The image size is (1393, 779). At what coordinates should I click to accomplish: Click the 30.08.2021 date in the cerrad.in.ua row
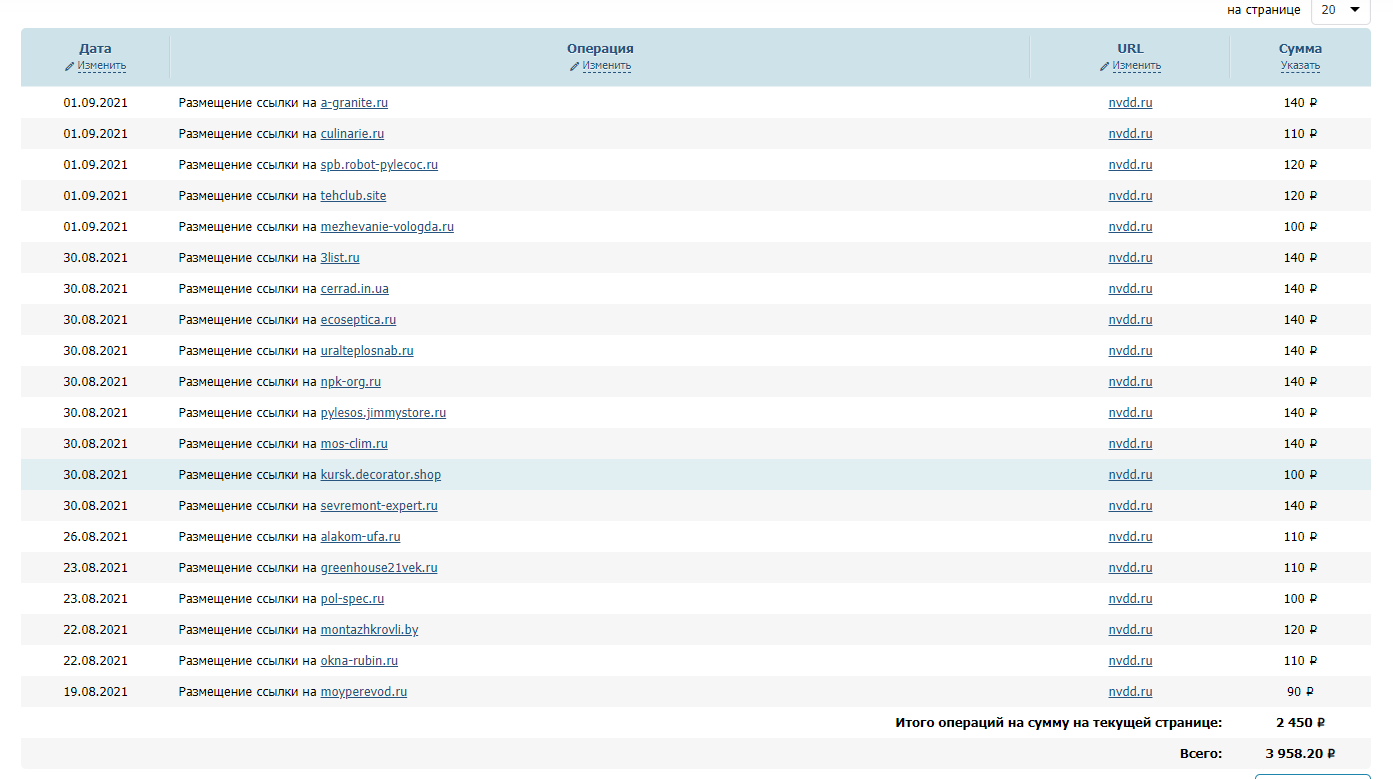click(95, 289)
